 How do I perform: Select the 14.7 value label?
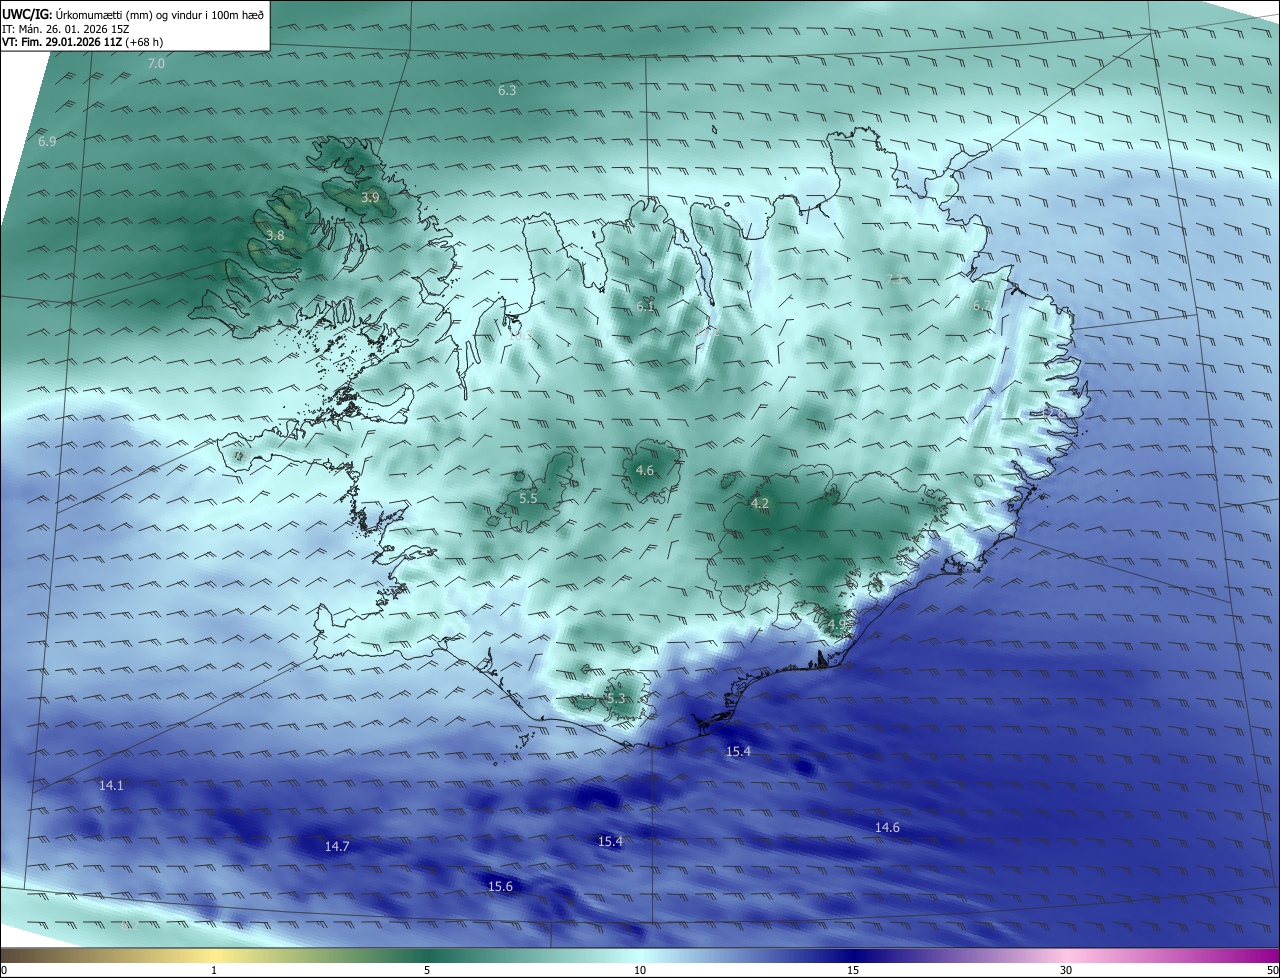point(337,847)
